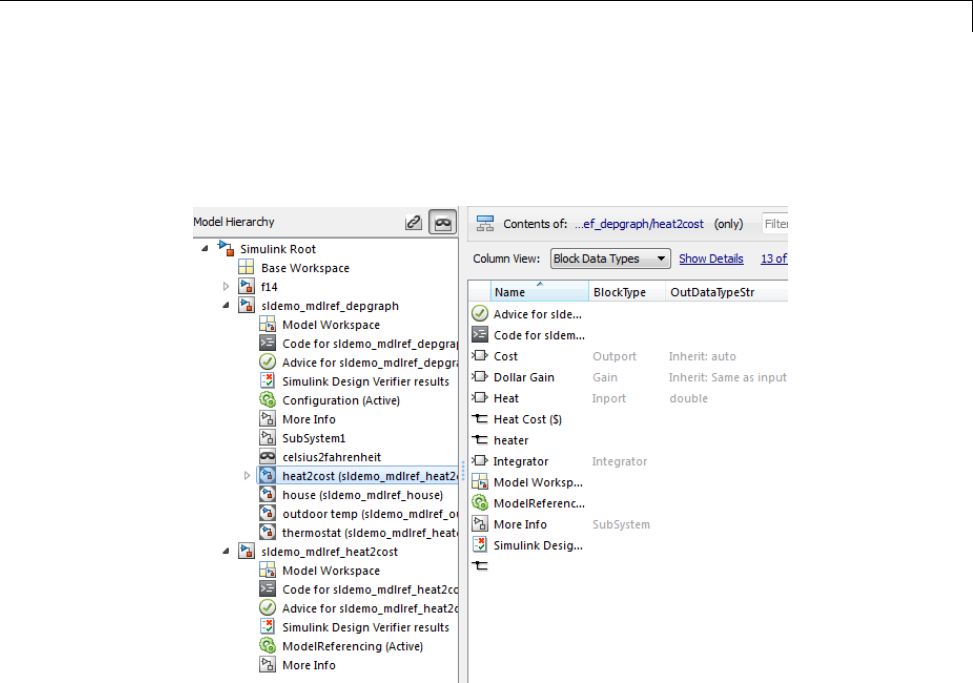Click the ModelReferencing (Active) gear icon

point(267,646)
